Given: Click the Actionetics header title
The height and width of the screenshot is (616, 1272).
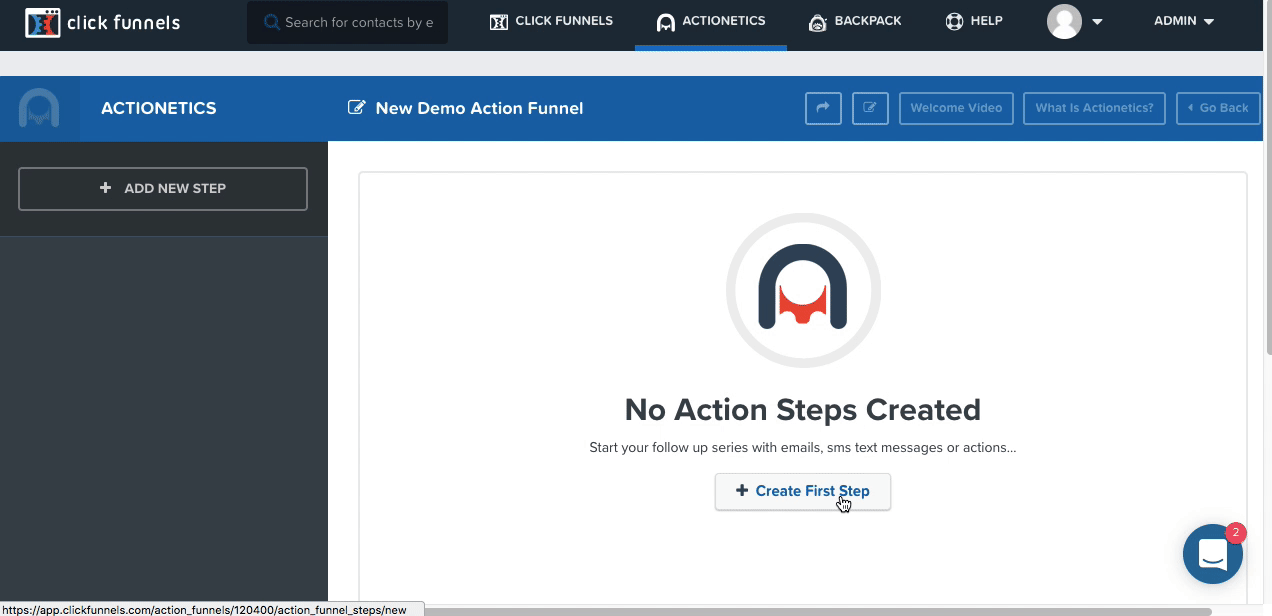Looking at the screenshot, I should click(158, 108).
